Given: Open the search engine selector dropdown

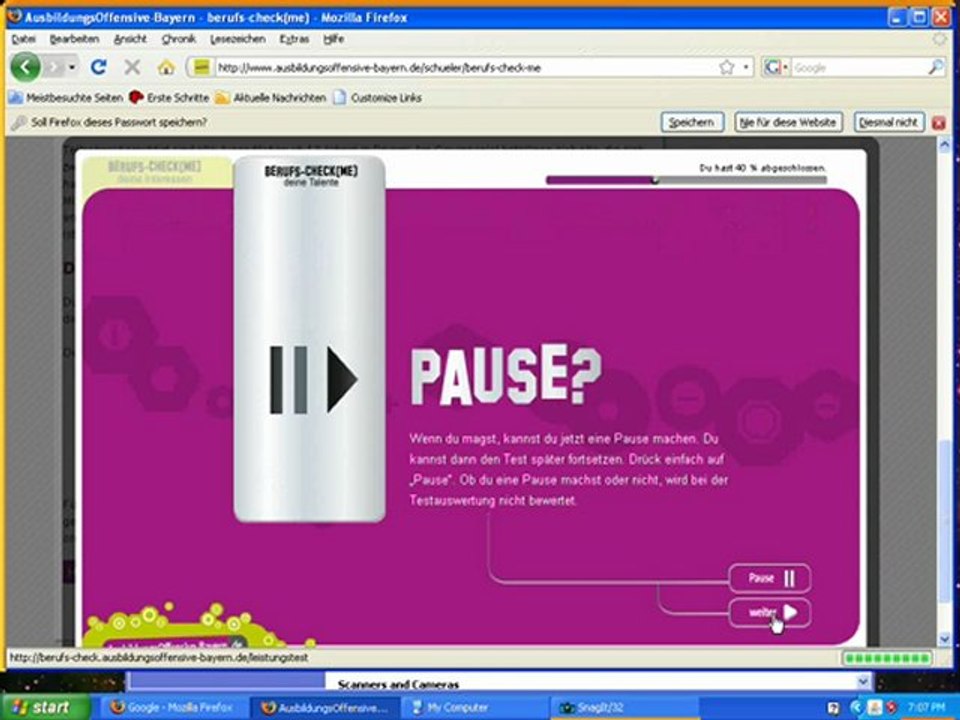Looking at the screenshot, I should (776, 67).
